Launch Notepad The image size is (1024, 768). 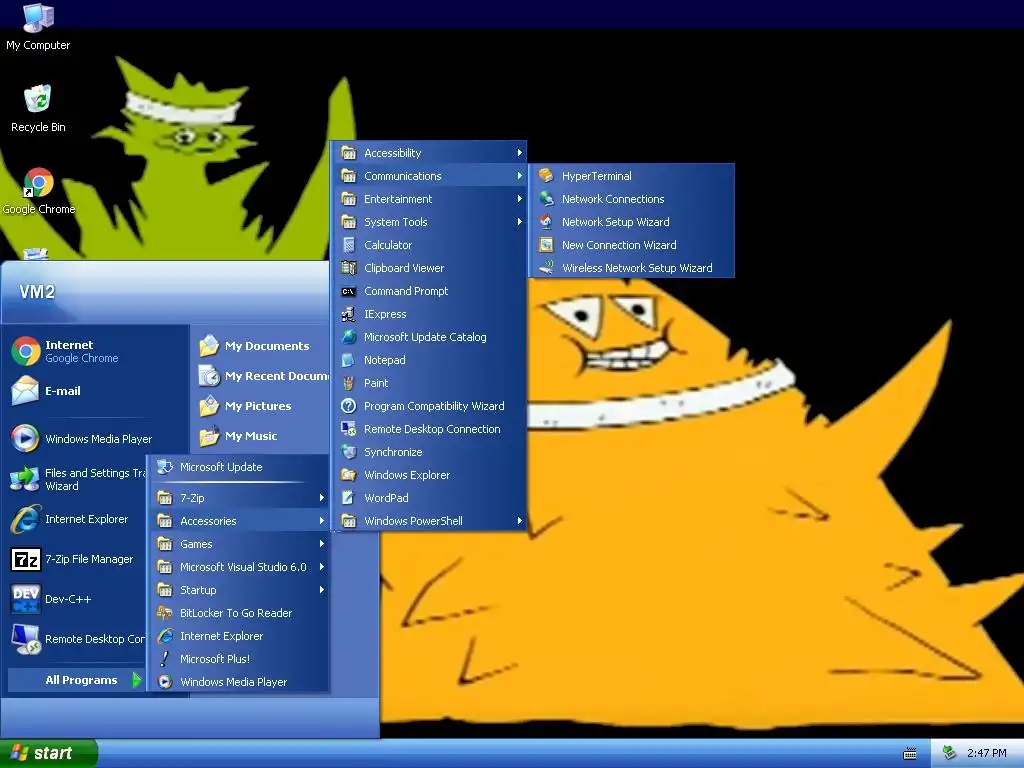(x=430, y=360)
